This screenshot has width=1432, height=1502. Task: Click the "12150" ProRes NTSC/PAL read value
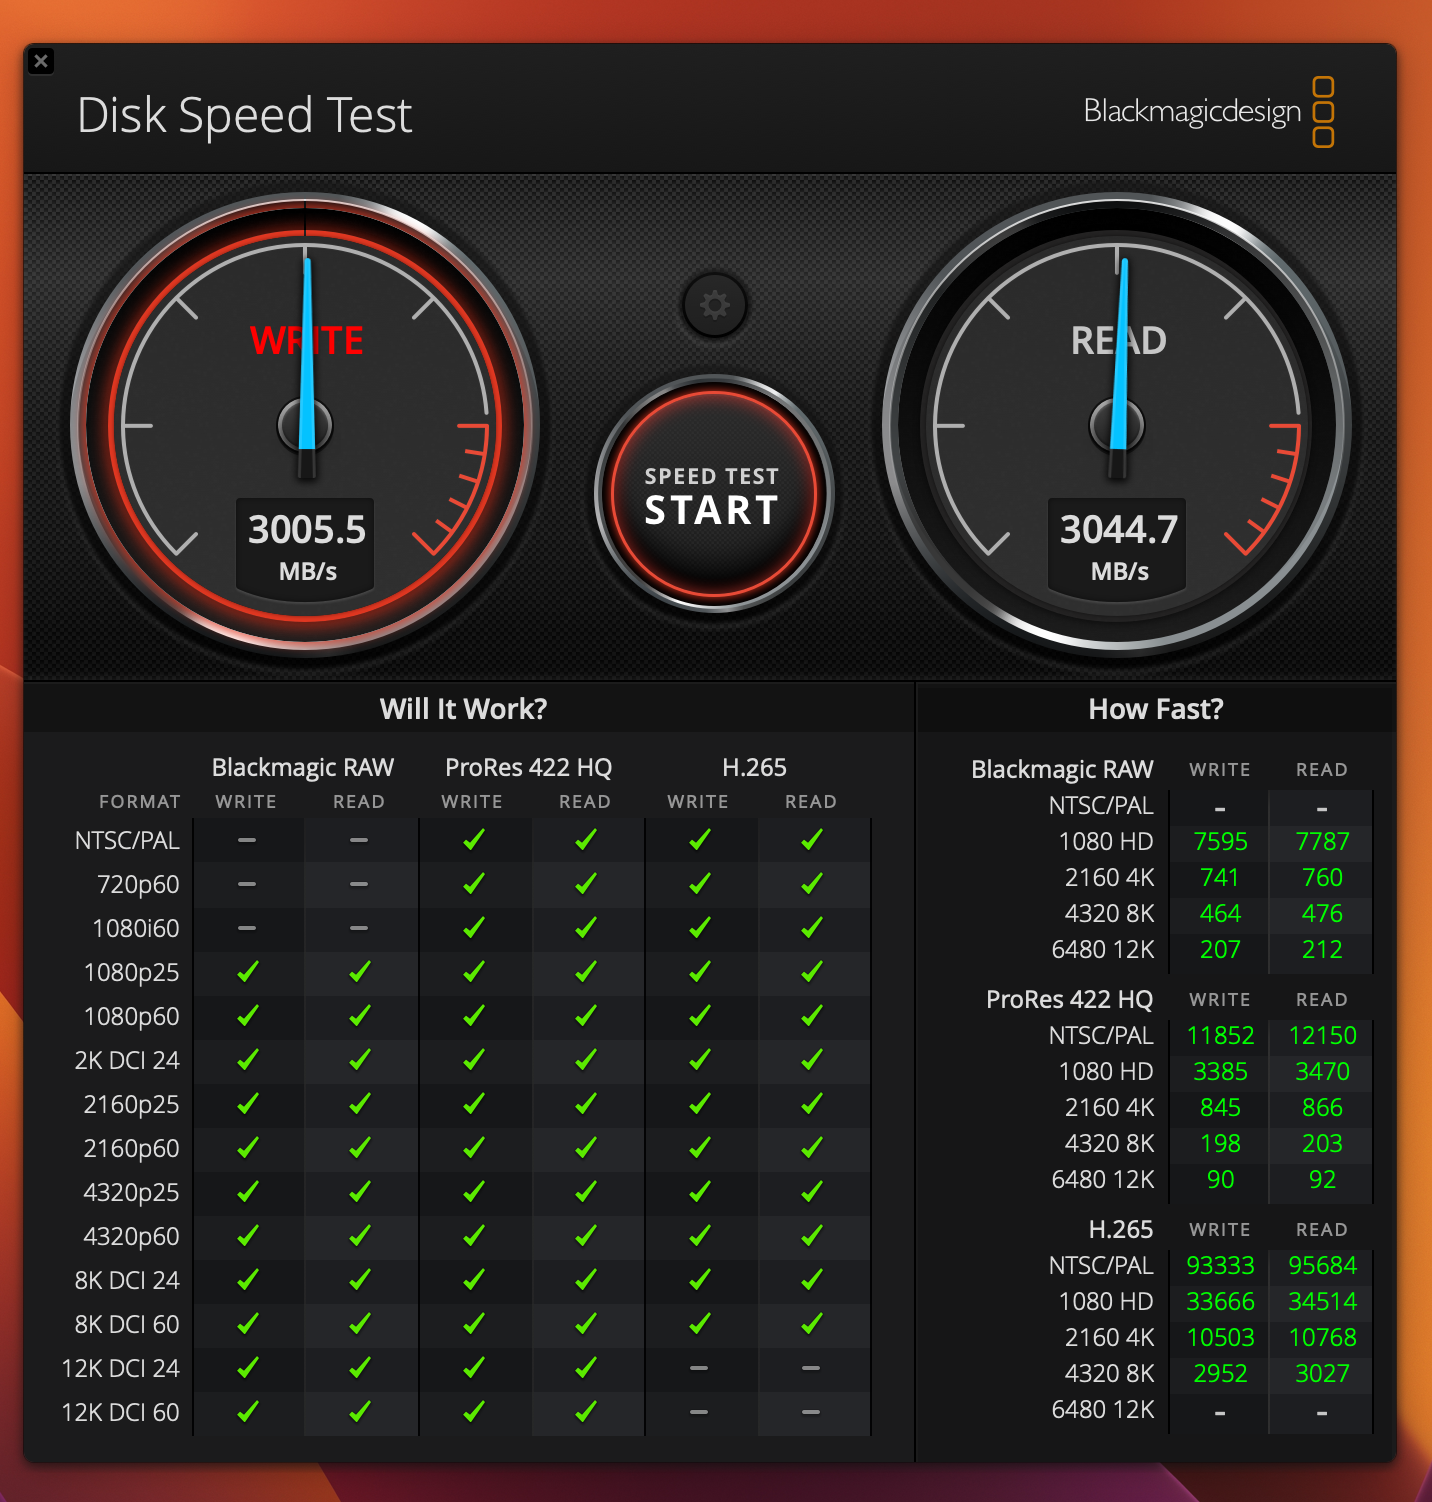[x=1322, y=1036]
